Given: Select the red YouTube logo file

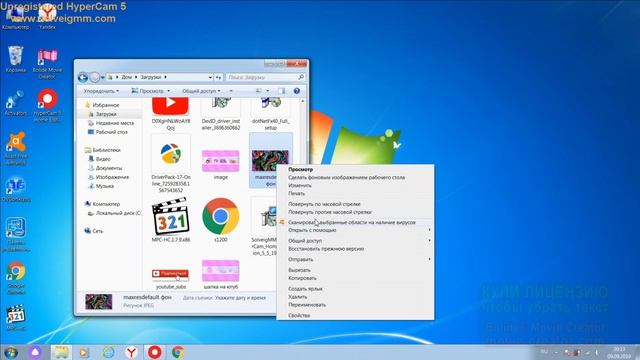Looking at the screenshot, I should click(x=171, y=114).
